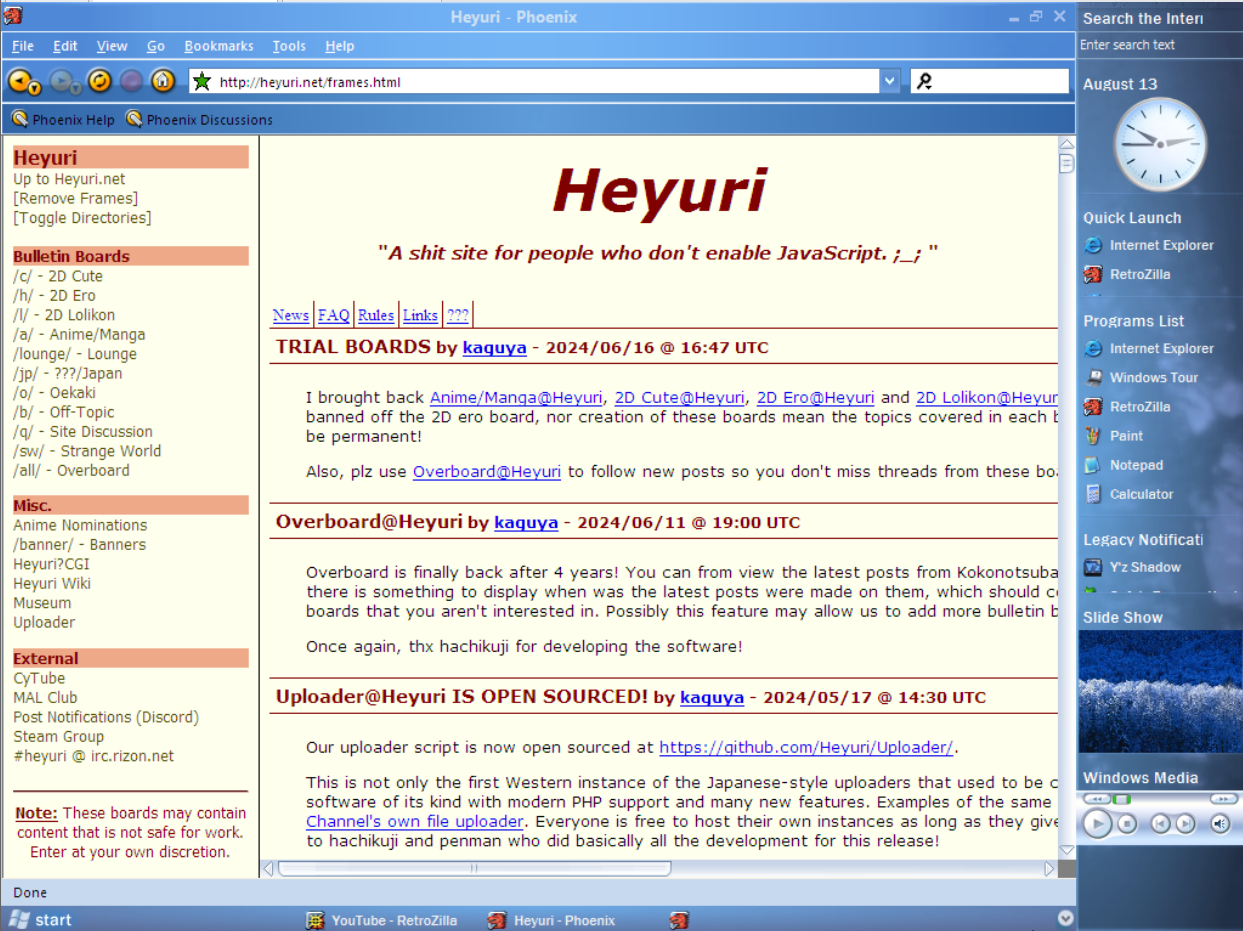Open Paint from Programs List
Viewport: 1243px width, 931px height.
click(1114, 436)
